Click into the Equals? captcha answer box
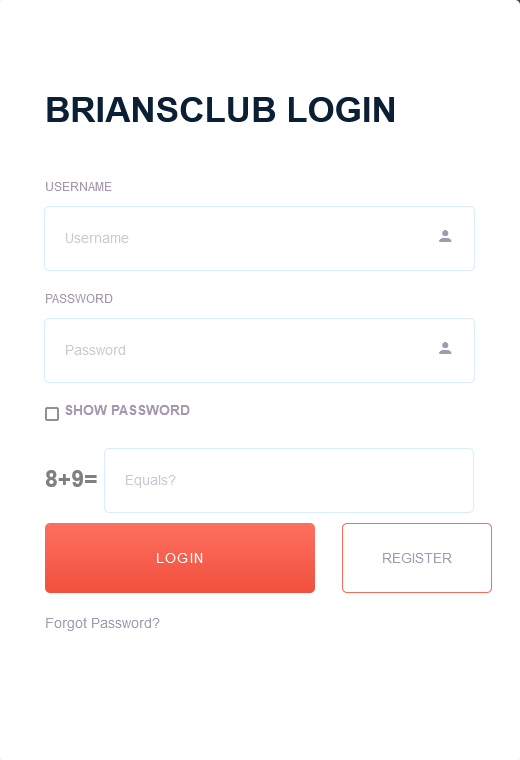The image size is (520, 760). [x=289, y=480]
